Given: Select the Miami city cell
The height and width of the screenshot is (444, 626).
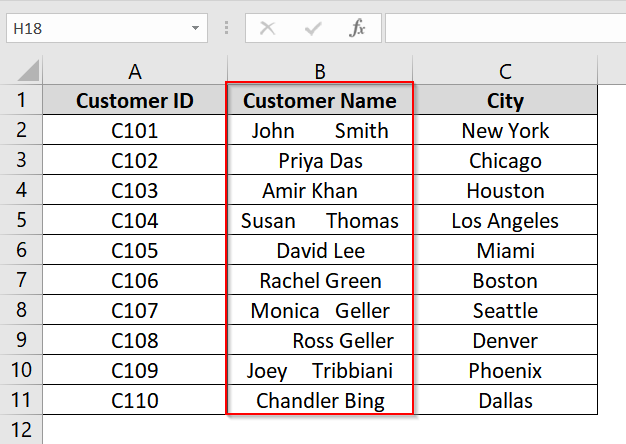Looking at the screenshot, I should click(x=505, y=250).
